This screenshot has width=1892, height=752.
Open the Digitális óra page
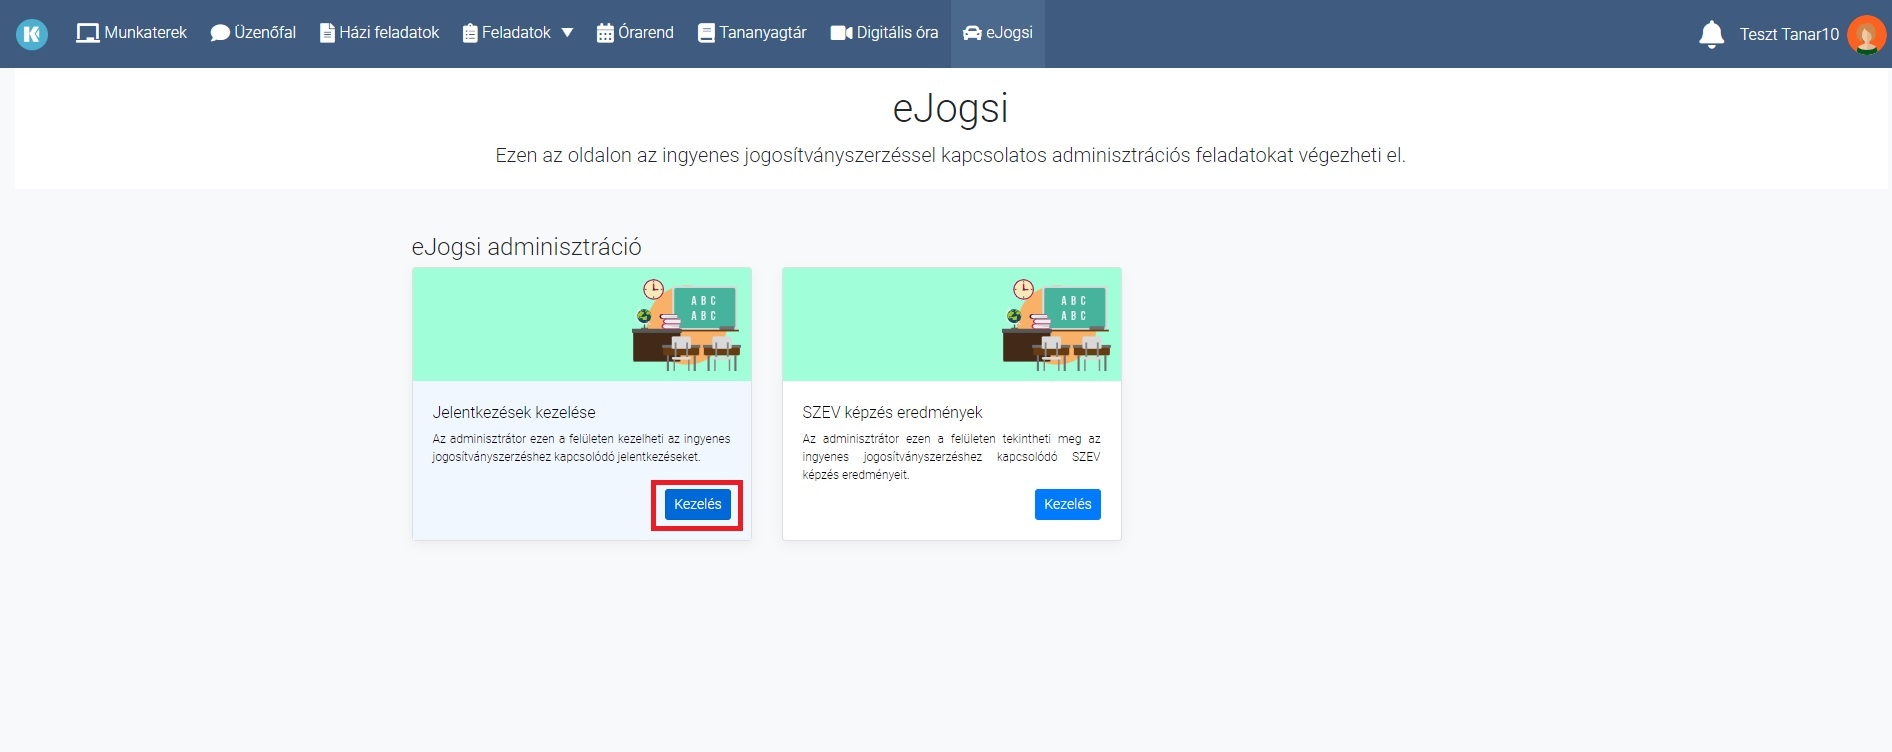click(884, 33)
